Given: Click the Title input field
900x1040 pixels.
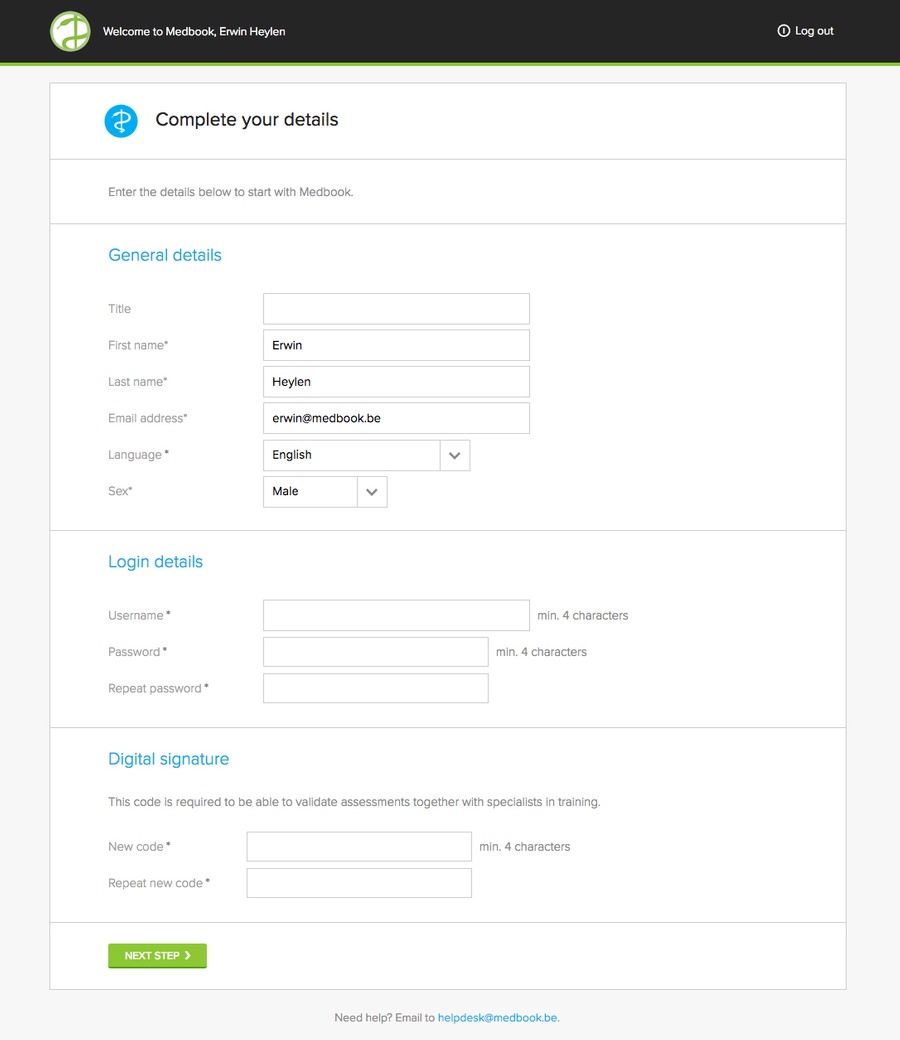Looking at the screenshot, I should pos(396,308).
